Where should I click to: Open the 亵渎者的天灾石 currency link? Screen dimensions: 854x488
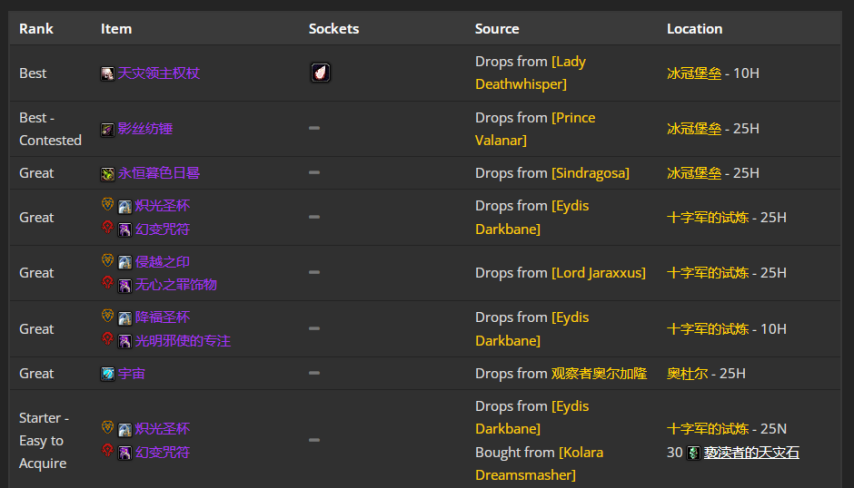pos(751,453)
